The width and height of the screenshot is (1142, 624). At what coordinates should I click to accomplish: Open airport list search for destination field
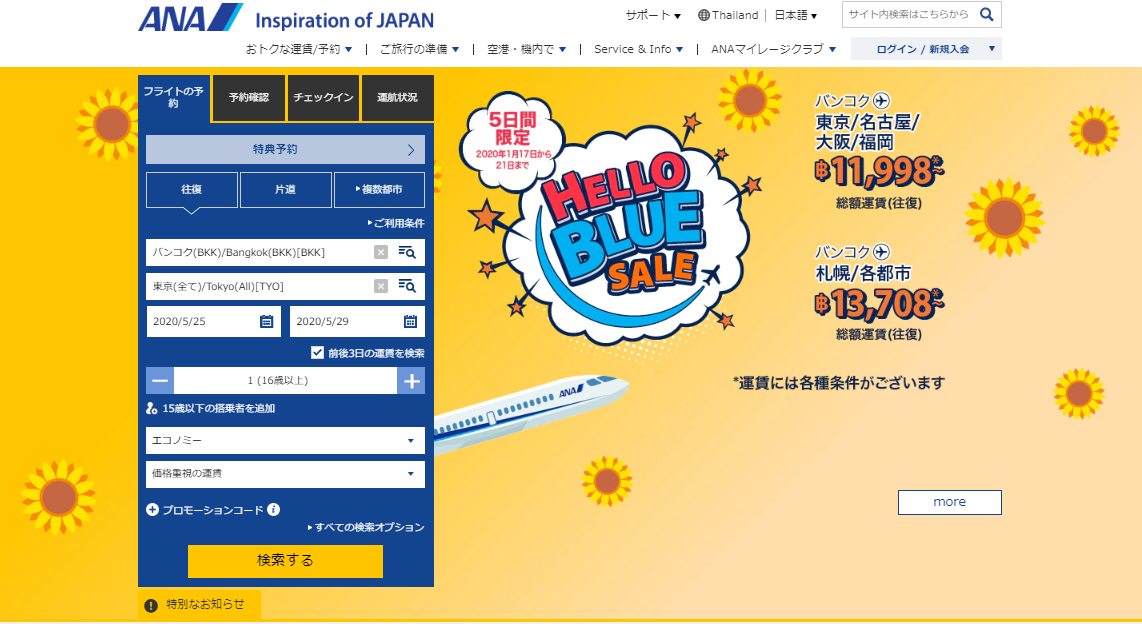pyautogui.click(x=407, y=286)
